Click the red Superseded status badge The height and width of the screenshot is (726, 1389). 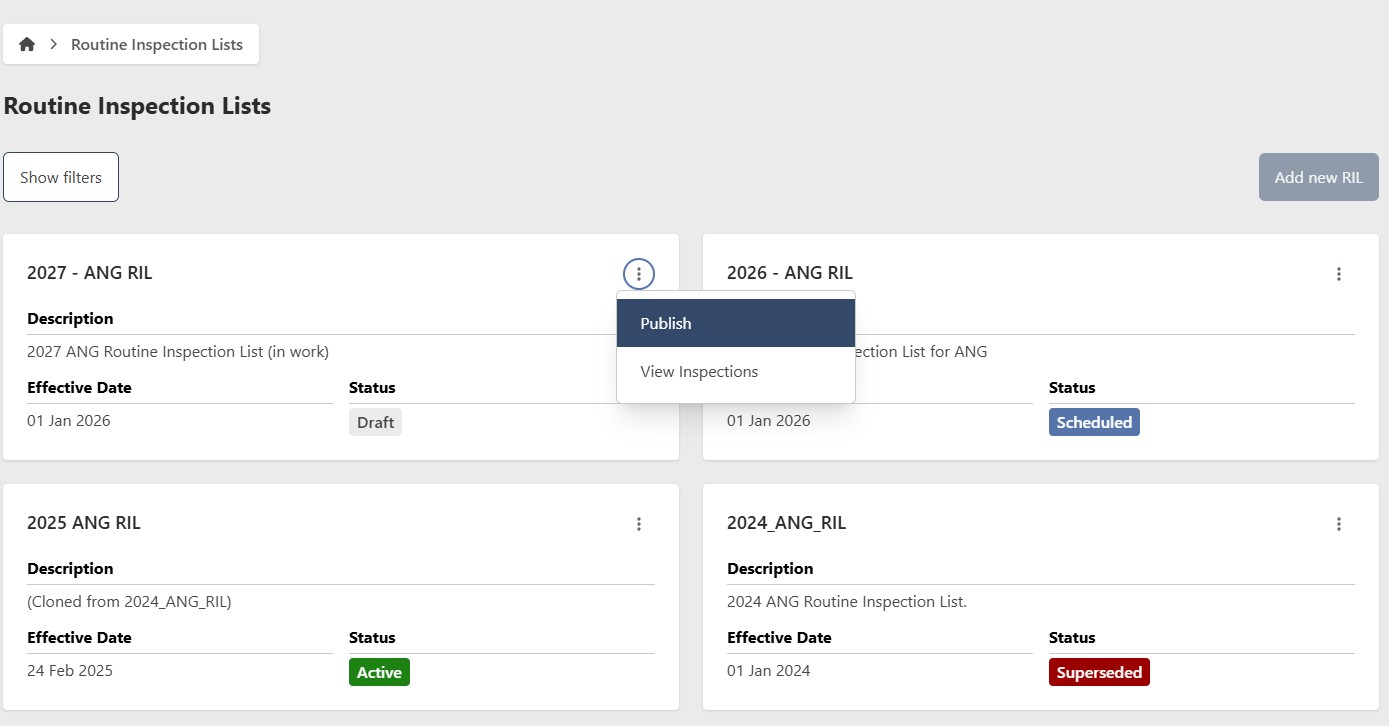[x=1099, y=672]
